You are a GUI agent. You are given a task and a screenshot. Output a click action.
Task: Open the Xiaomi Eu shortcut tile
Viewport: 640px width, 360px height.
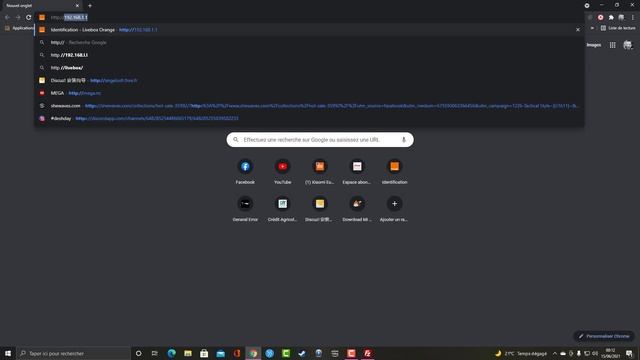(320, 171)
